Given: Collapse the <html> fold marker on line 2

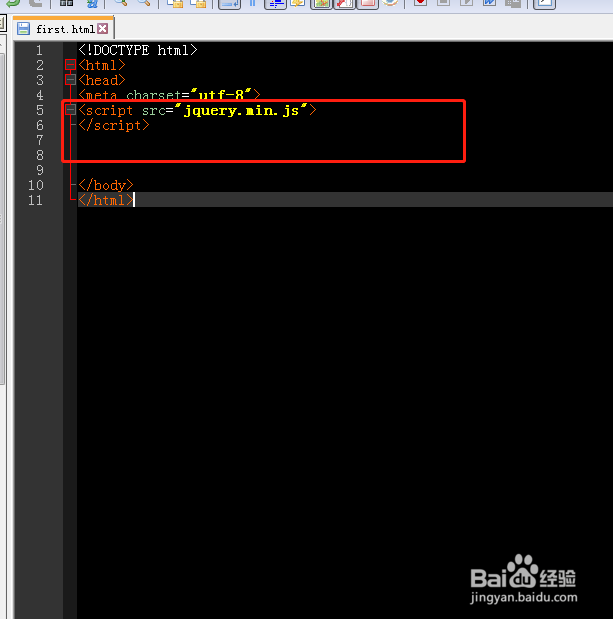Looking at the screenshot, I should pos(70,65).
